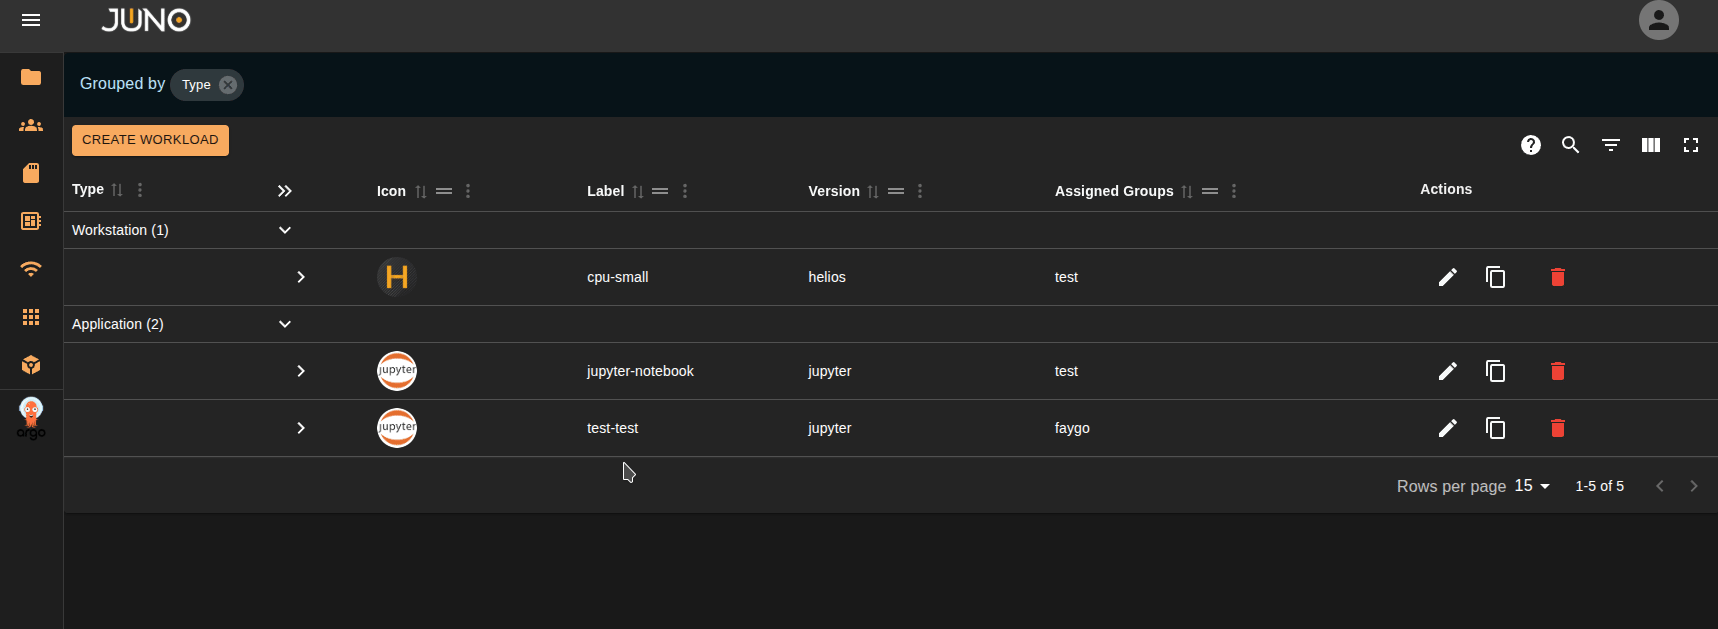Viewport: 1718px width, 629px height.
Task: Open the help icon in table toolbar
Action: (1530, 145)
